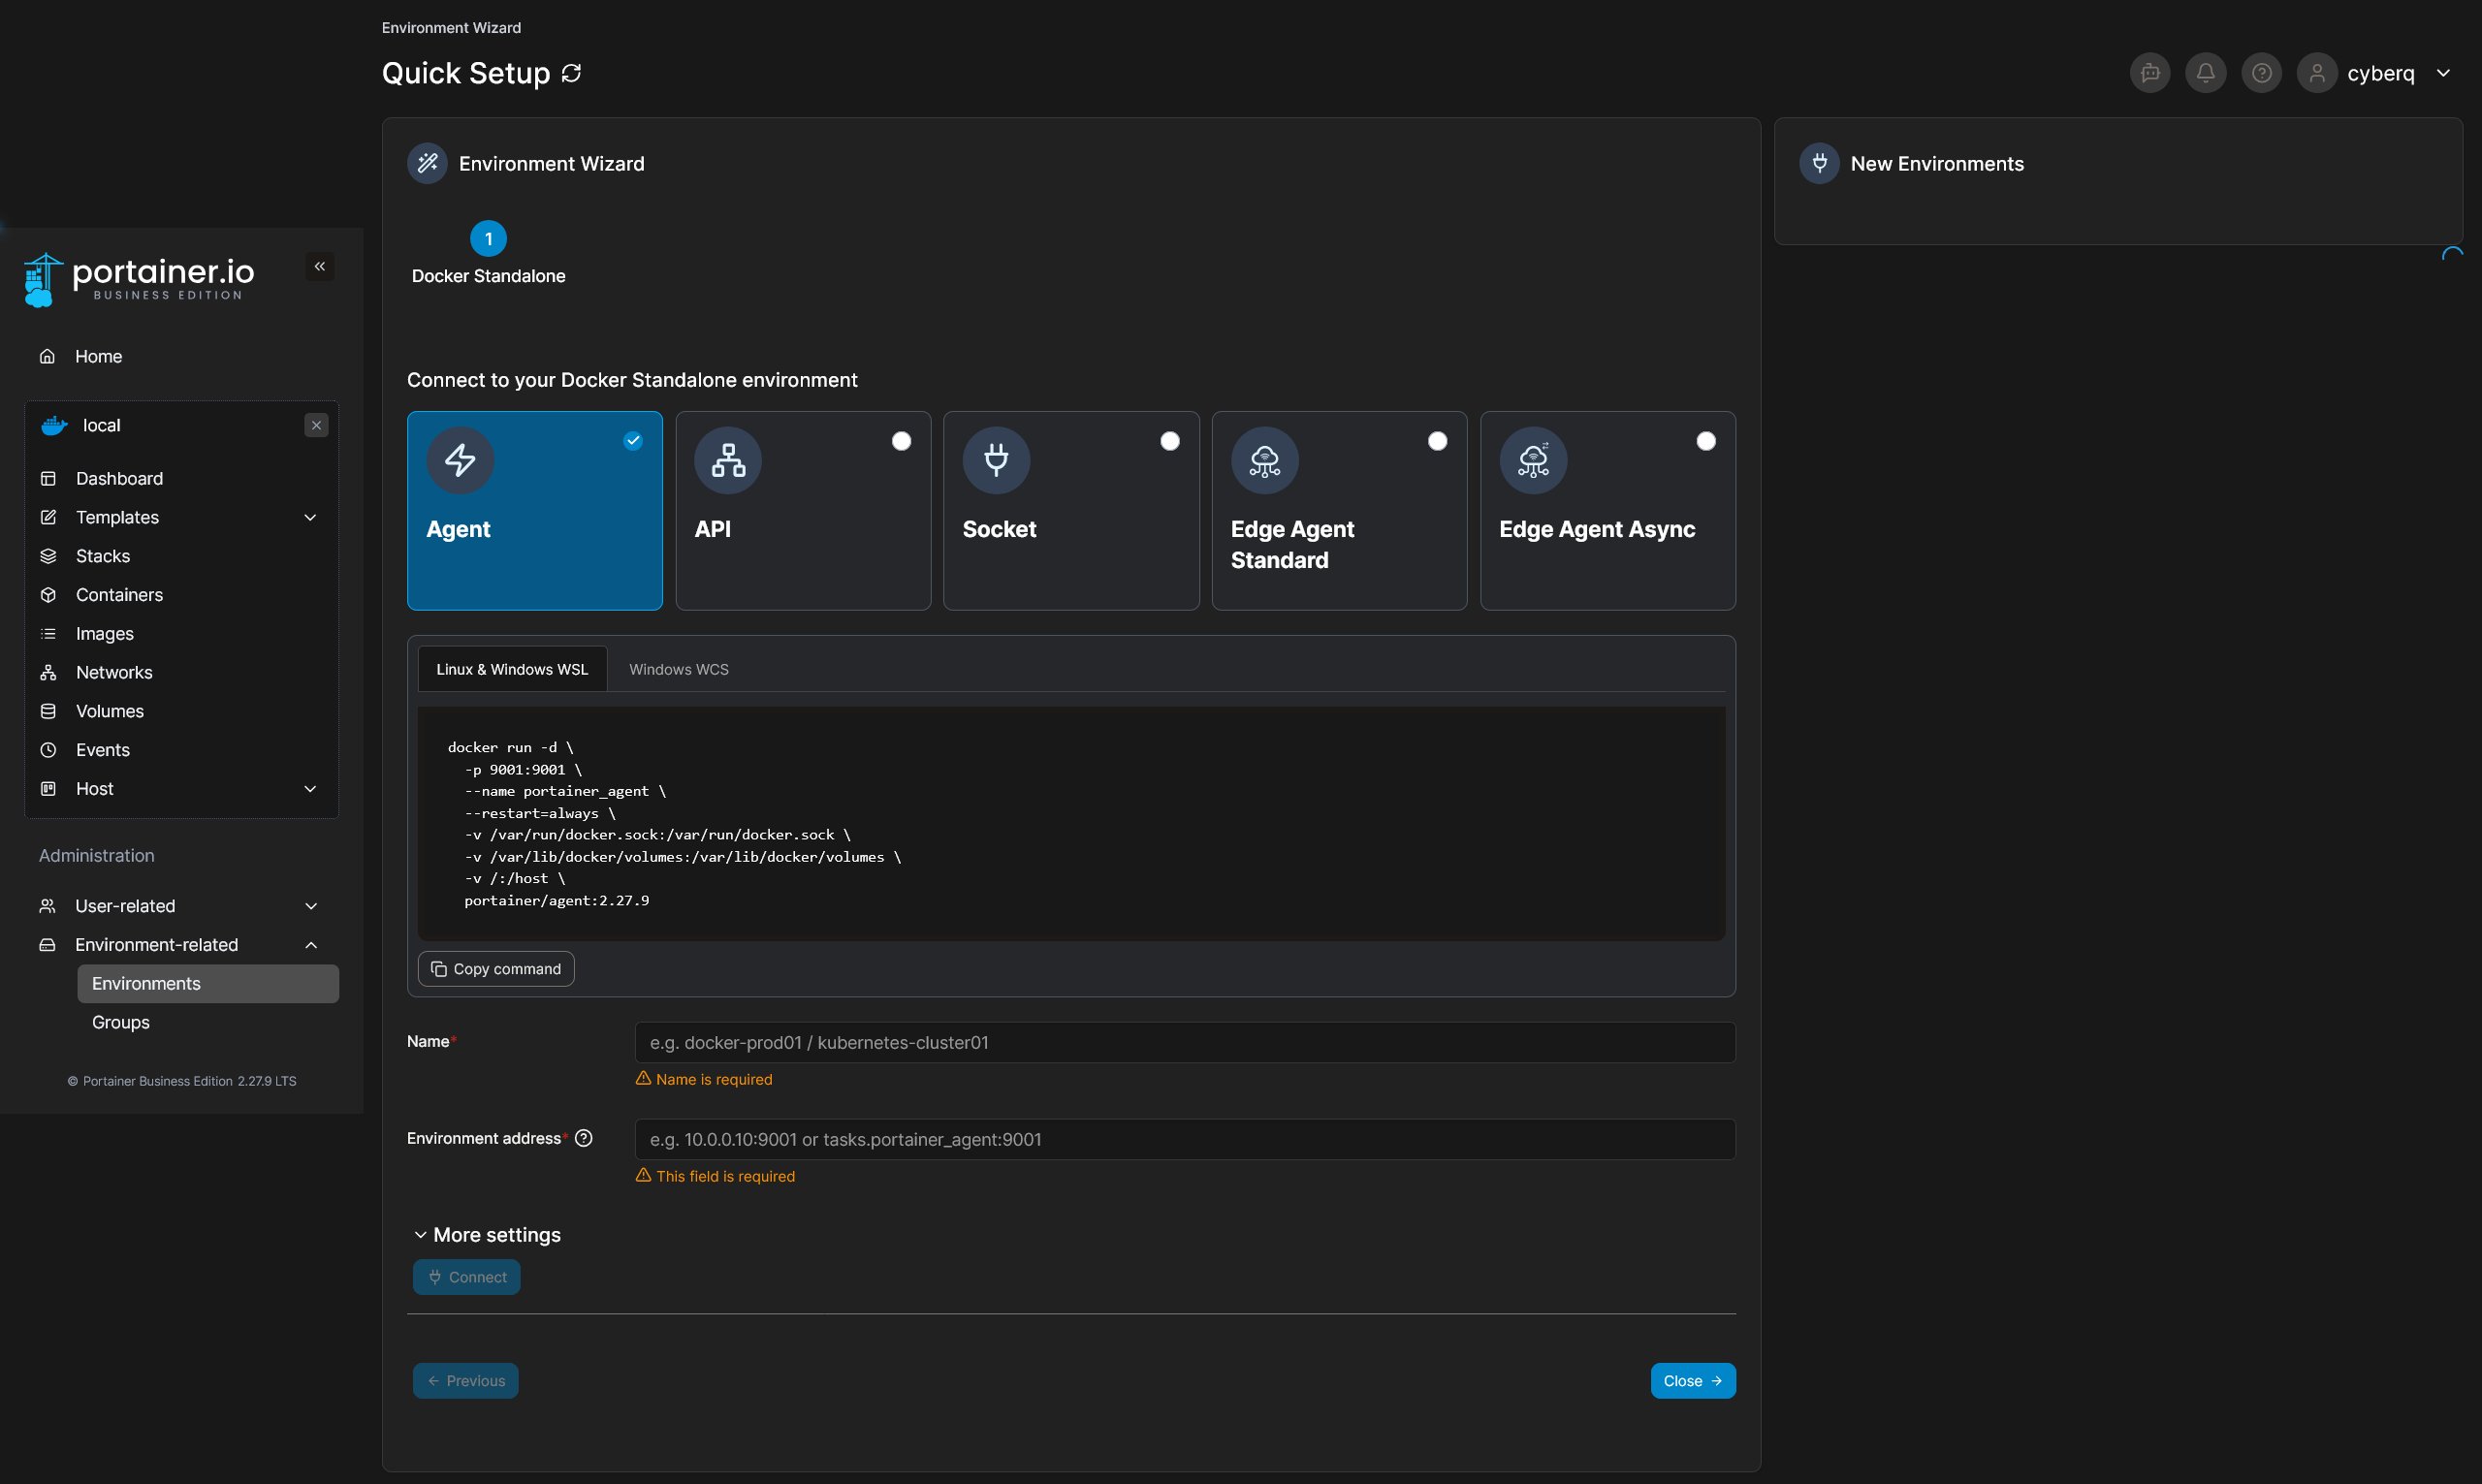
Task: Click the local Docker whale icon
Action: 54,425
